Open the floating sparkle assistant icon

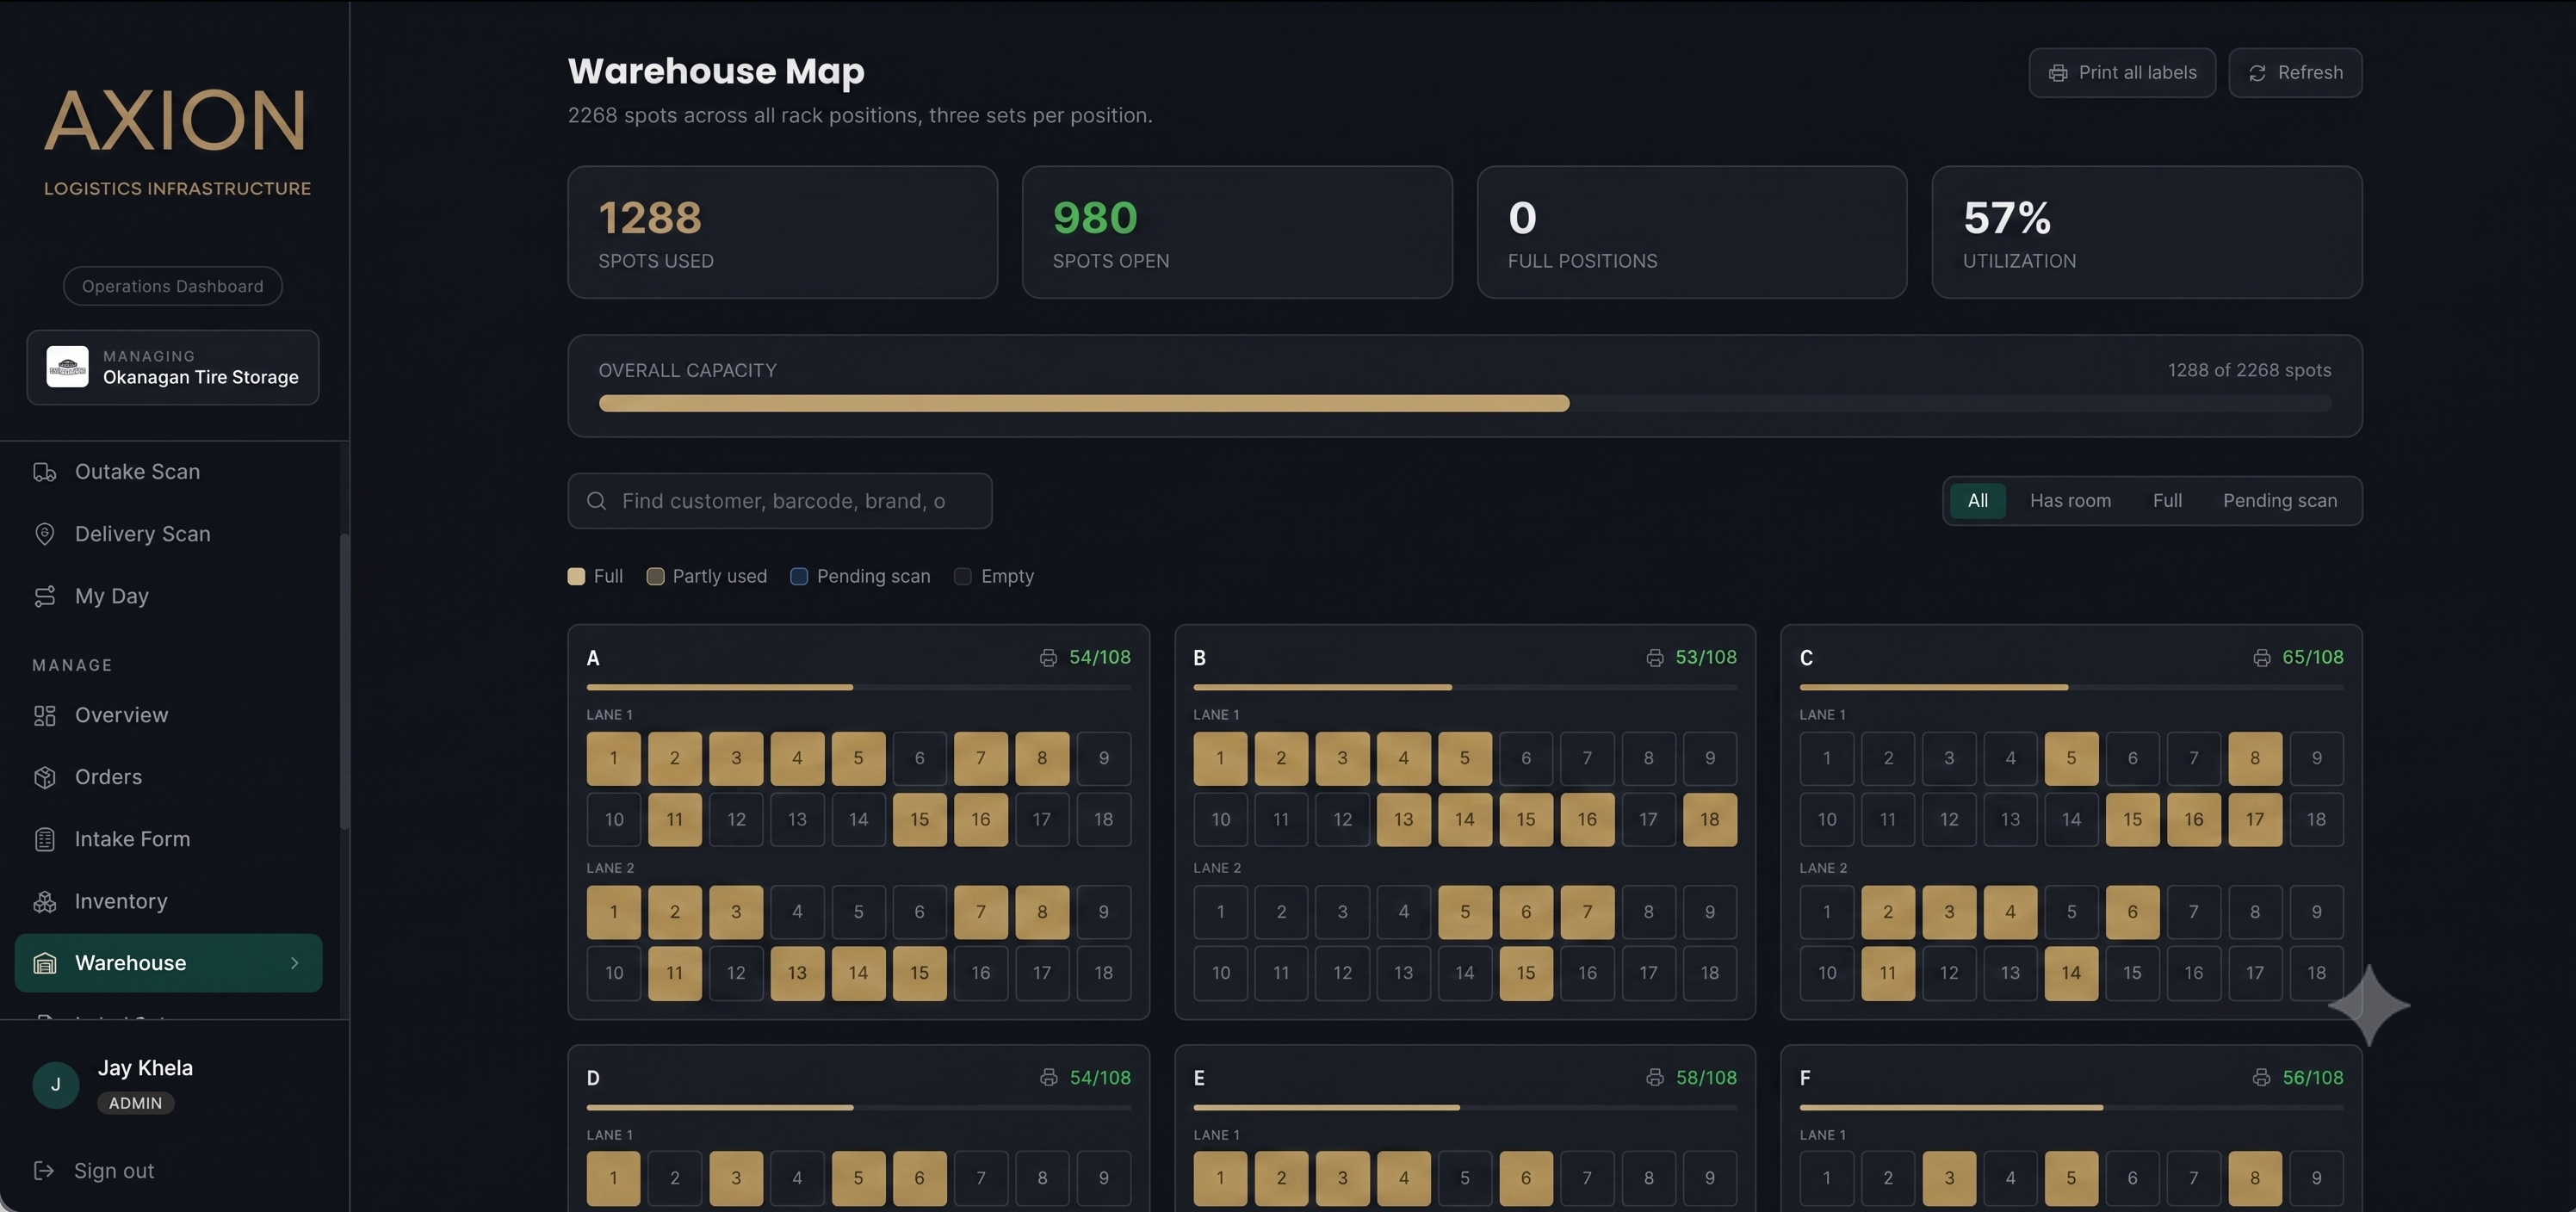coord(2369,1005)
